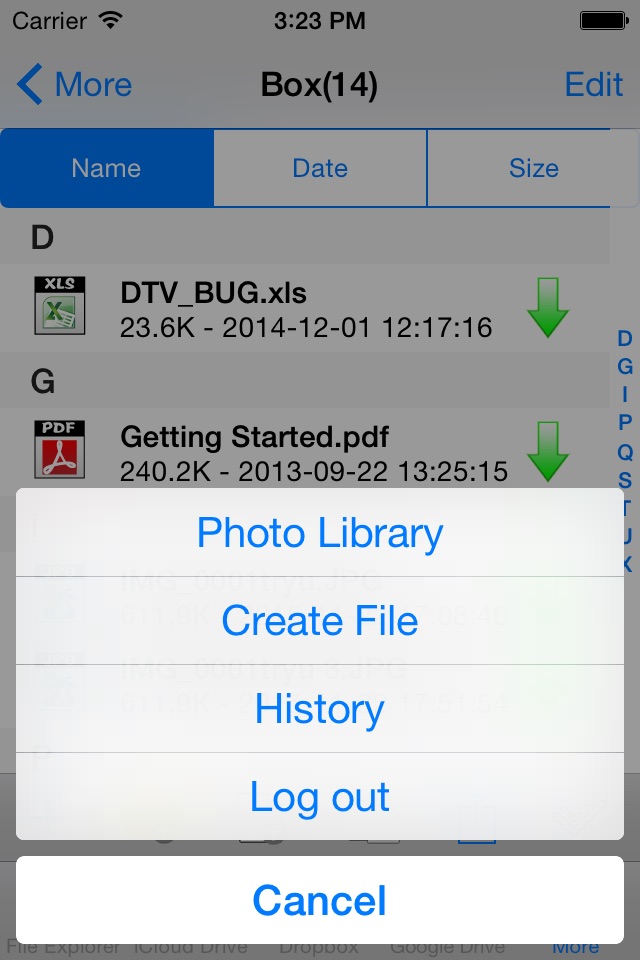Cancel the action sheet
Image resolution: width=640 pixels, height=960 pixels.
pos(320,900)
